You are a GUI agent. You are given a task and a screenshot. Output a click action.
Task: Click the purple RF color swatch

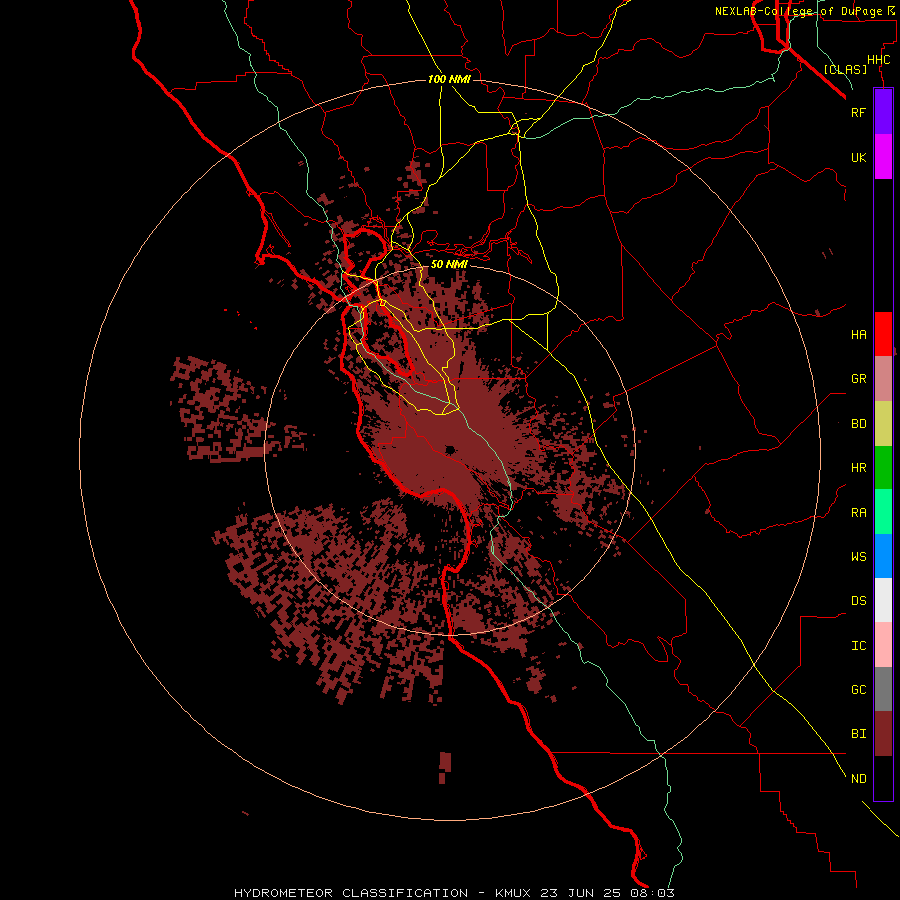[x=883, y=112]
